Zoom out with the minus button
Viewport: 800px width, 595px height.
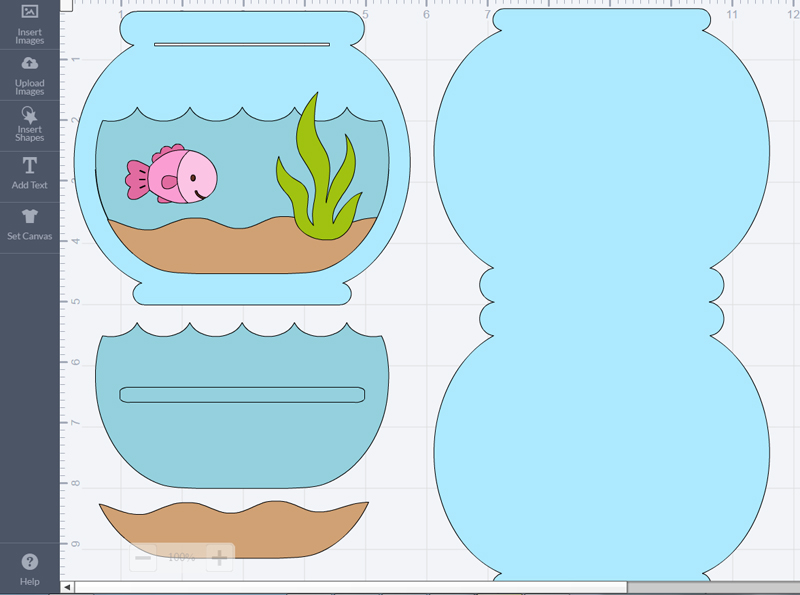coord(143,557)
